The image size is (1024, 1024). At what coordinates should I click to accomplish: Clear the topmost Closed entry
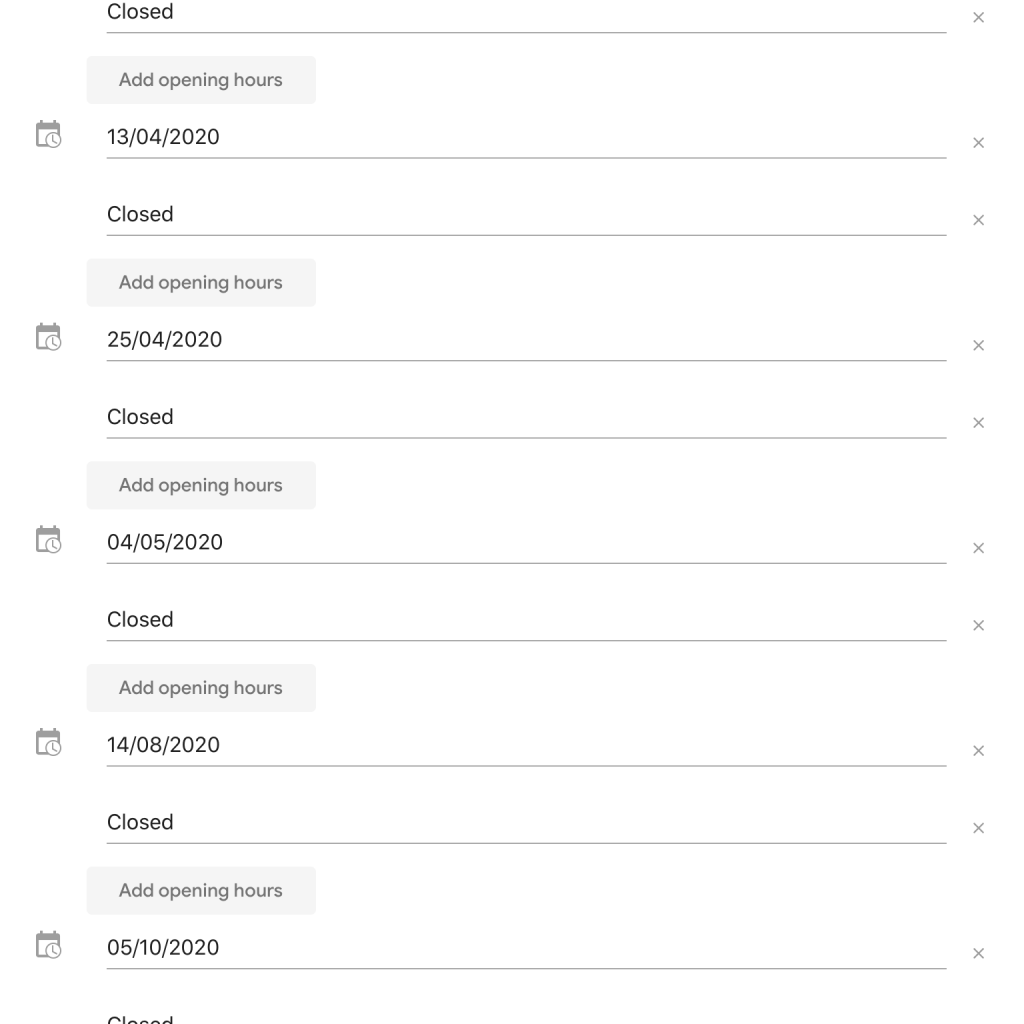coord(978,17)
